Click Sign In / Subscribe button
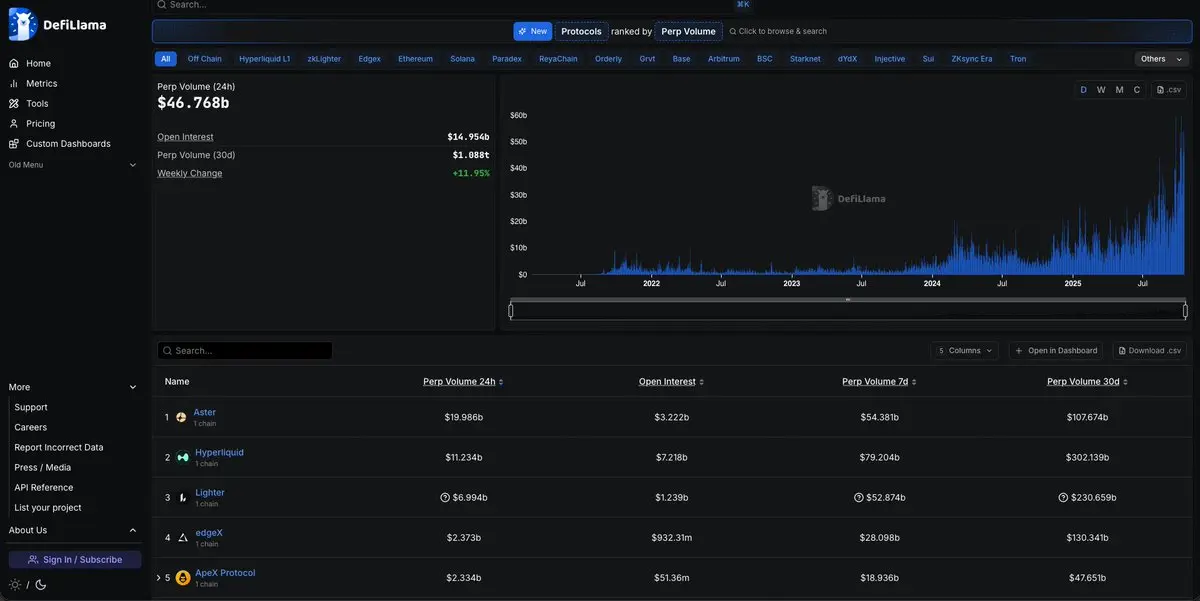The width and height of the screenshot is (1200, 601). [x=75, y=560]
